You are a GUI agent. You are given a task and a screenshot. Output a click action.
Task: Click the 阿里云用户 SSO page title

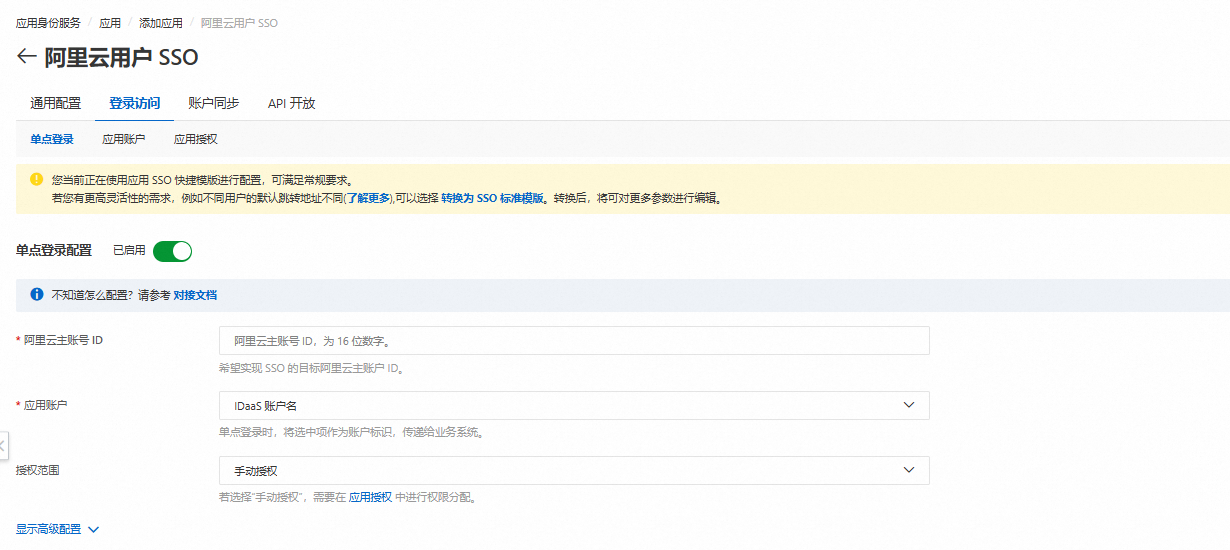click(x=122, y=57)
